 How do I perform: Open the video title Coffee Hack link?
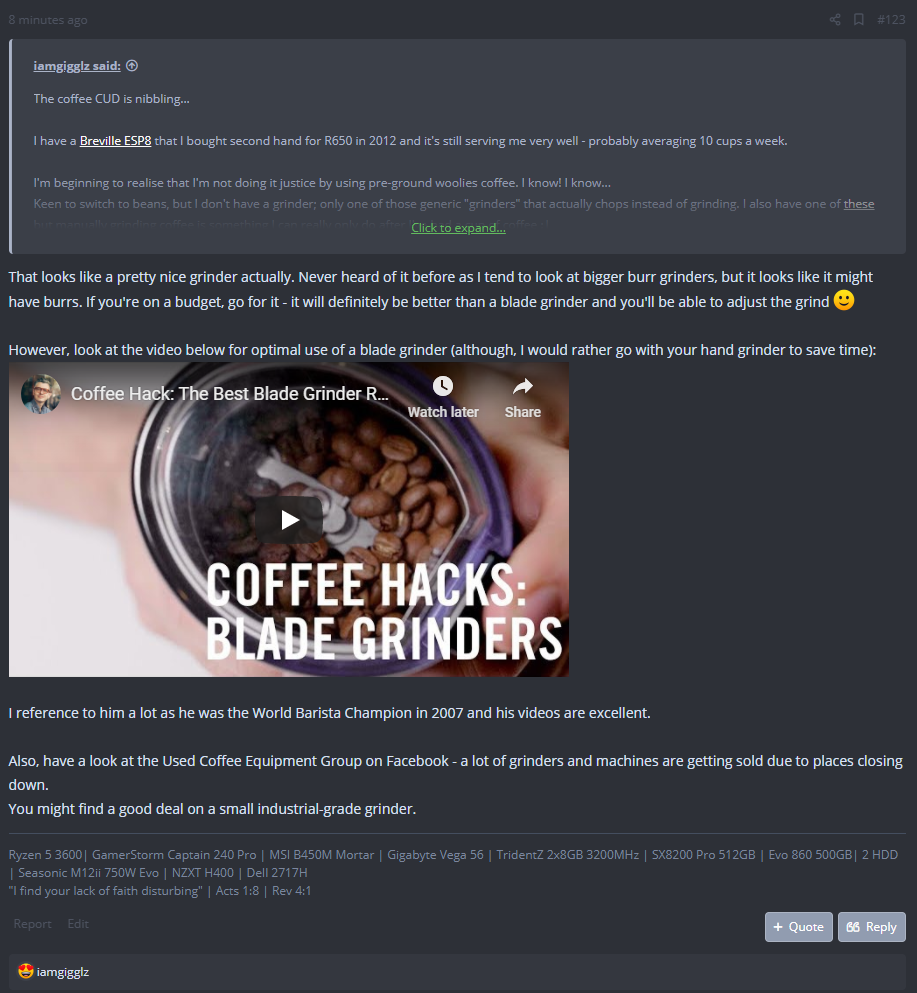pos(230,394)
